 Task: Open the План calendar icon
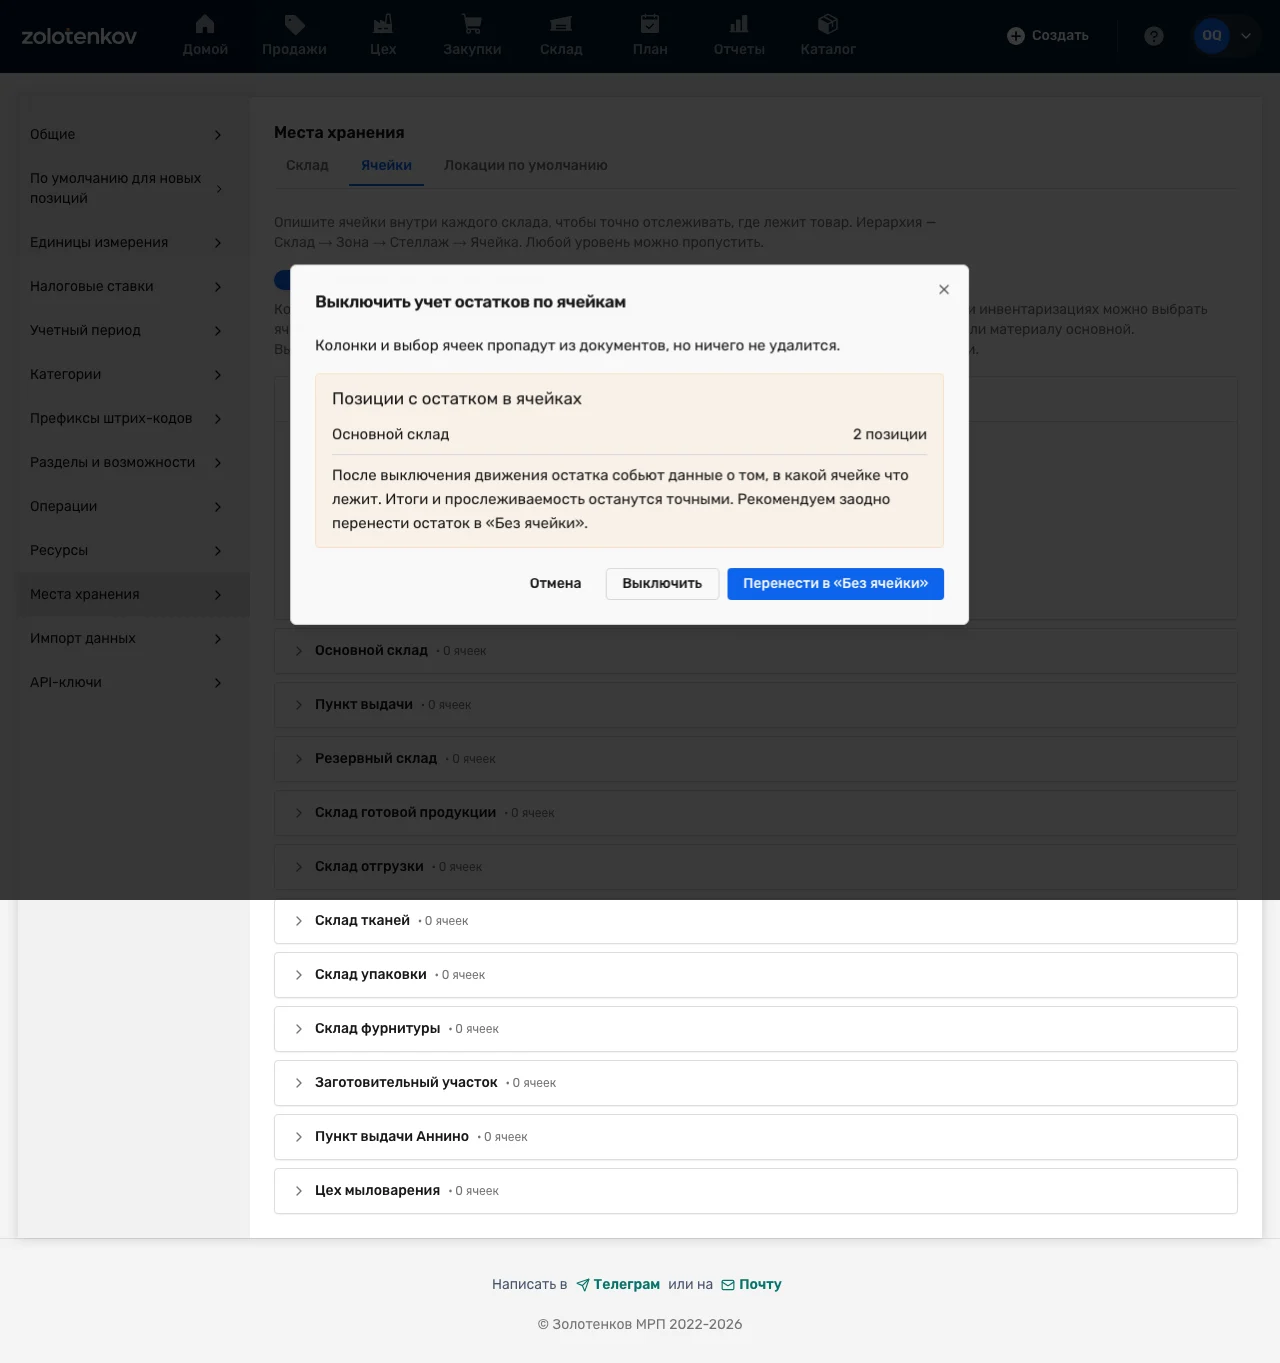[x=650, y=24]
